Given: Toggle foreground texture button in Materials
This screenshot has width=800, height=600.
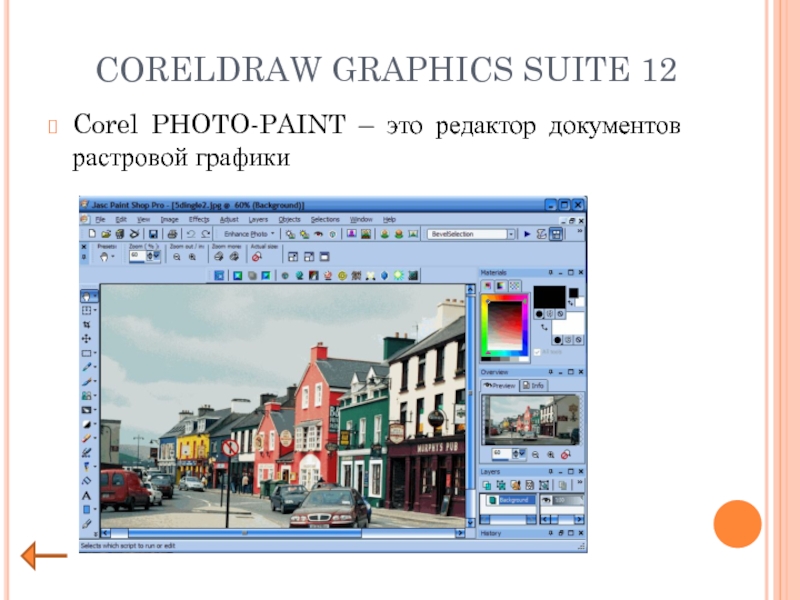Looking at the screenshot, I should pyautogui.click(x=550, y=314).
